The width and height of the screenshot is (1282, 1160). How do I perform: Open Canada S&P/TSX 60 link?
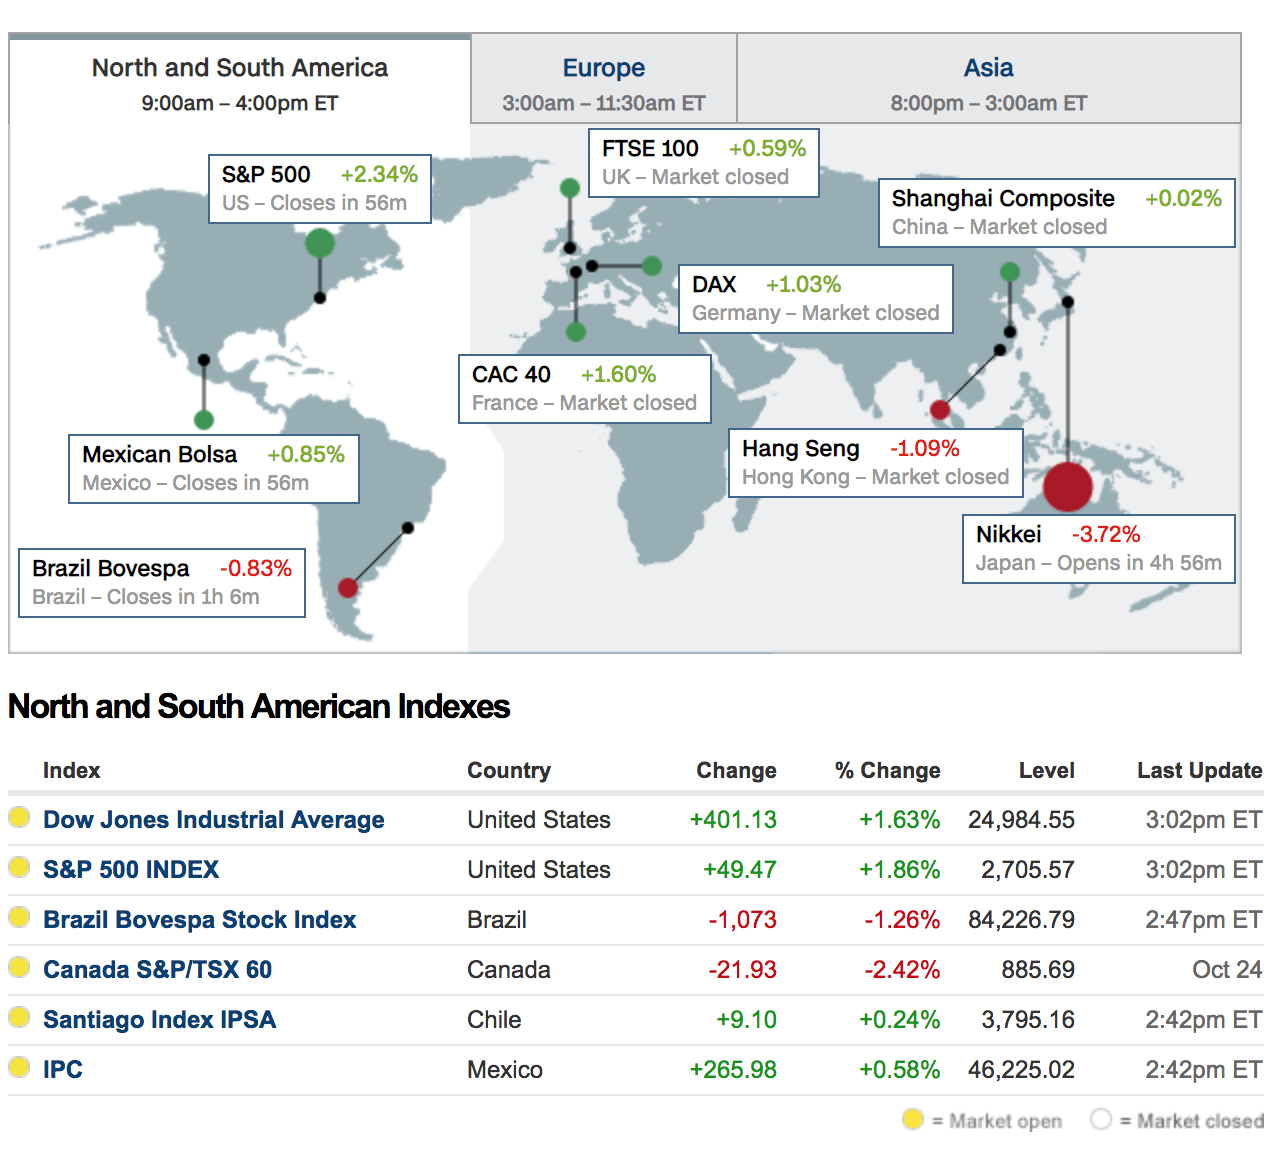tap(158, 970)
